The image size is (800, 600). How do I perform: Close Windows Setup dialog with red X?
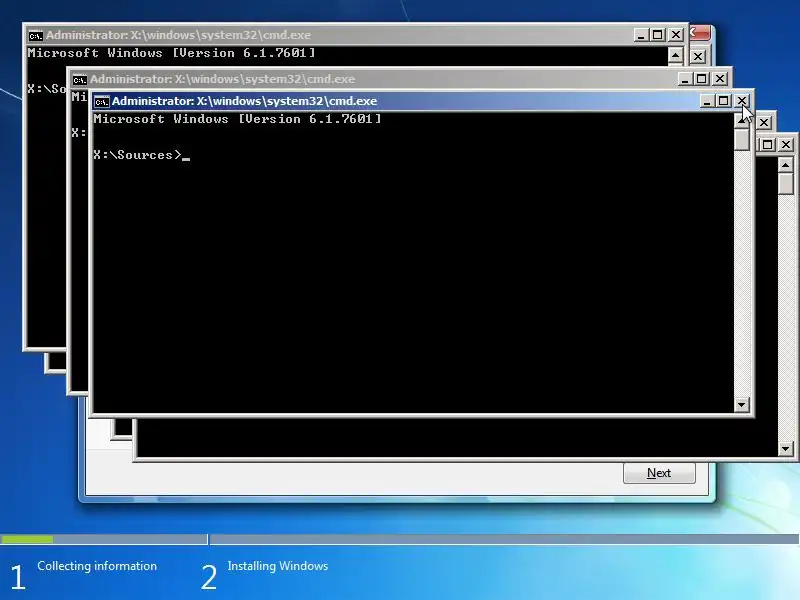click(699, 33)
